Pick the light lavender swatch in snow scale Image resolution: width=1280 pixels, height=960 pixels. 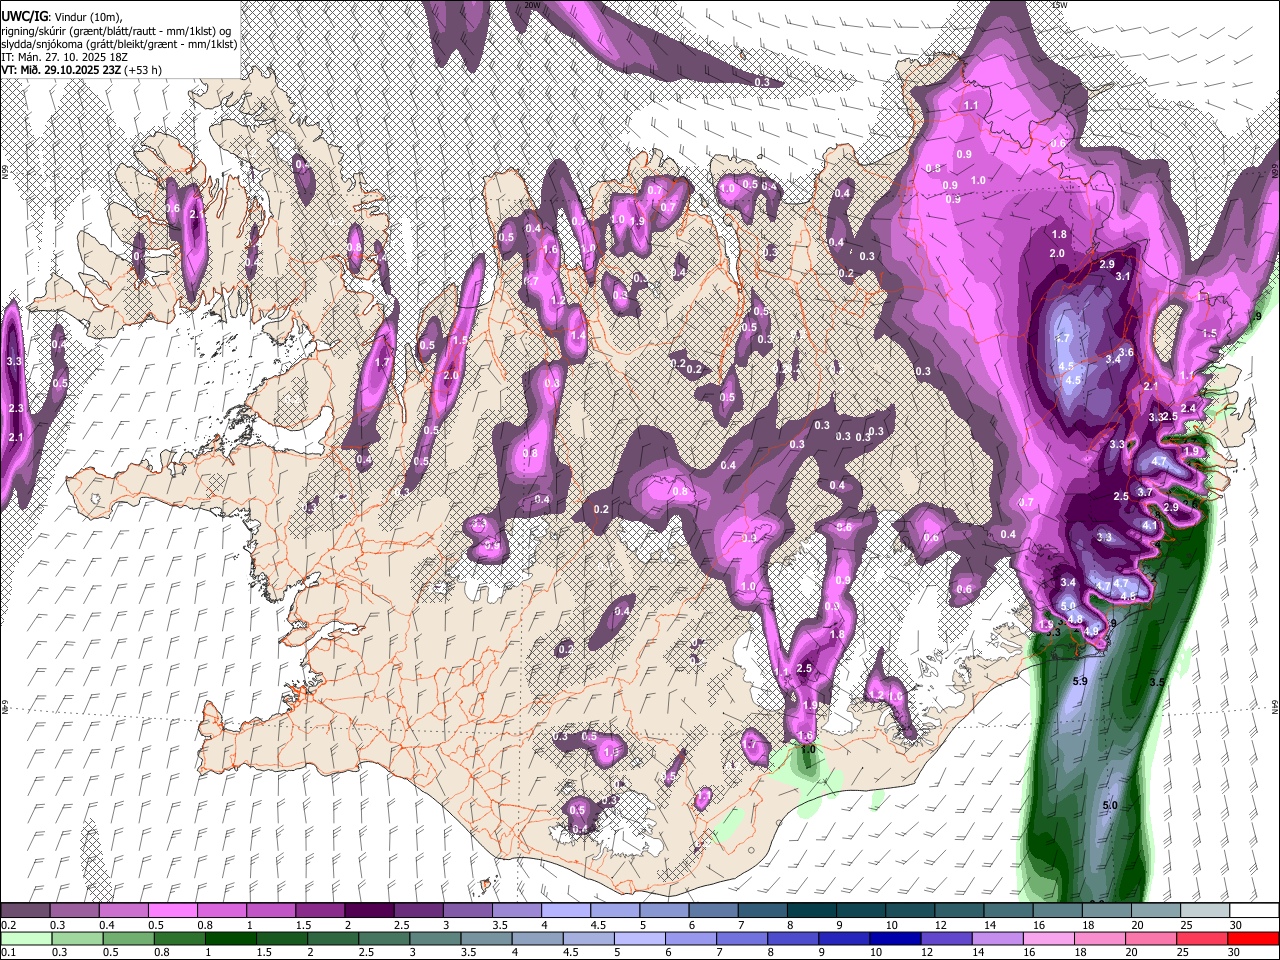coord(566,910)
